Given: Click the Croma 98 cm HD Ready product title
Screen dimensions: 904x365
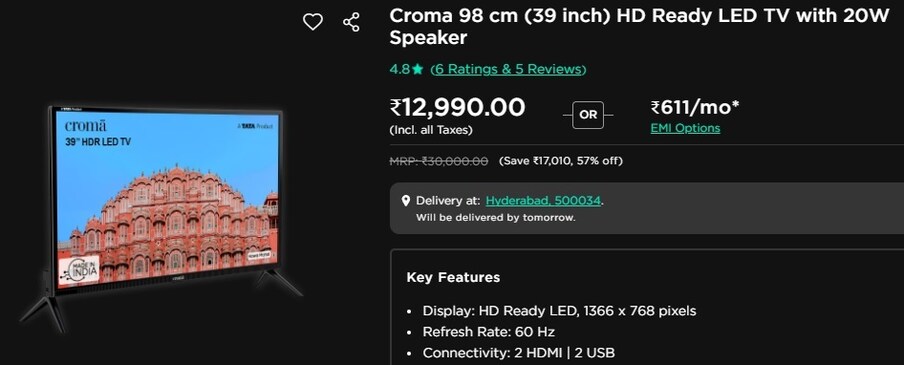Looking at the screenshot, I should coord(639,27).
